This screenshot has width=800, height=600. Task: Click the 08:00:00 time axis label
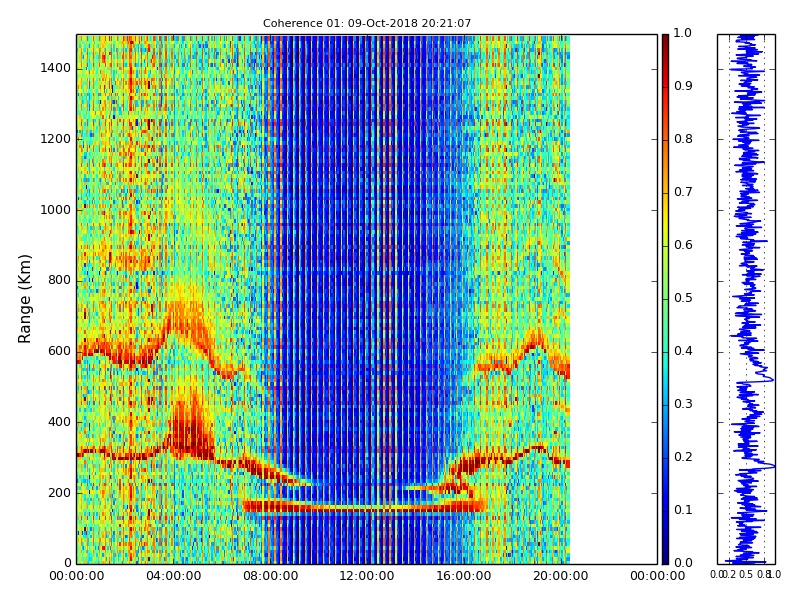(270, 576)
